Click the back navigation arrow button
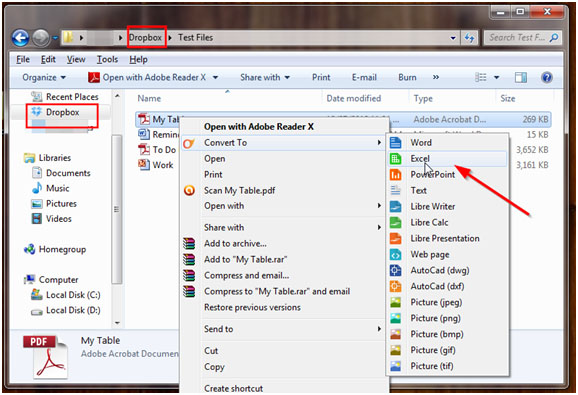Image resolution: width=578 pixels, height=395 pixels. click(21, 38)
